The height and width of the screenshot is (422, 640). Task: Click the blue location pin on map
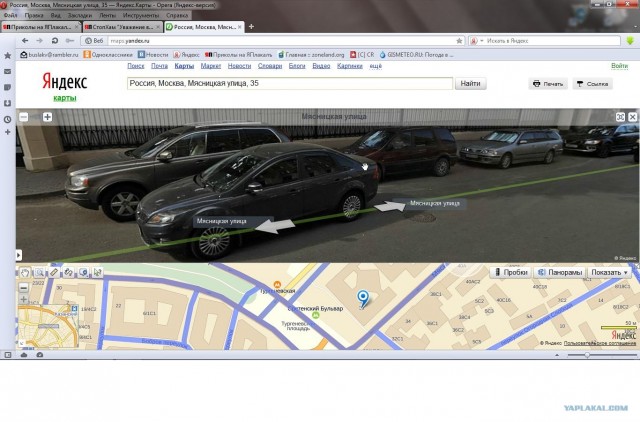point(363,298)
